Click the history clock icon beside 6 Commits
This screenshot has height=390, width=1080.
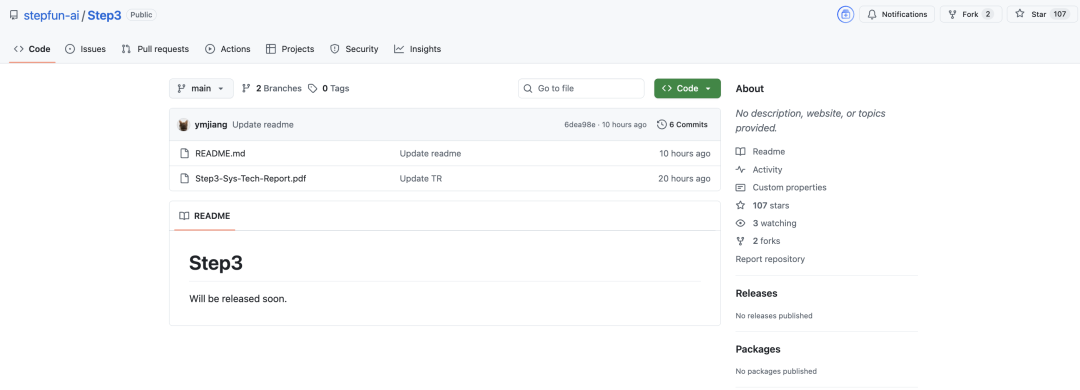662,125
